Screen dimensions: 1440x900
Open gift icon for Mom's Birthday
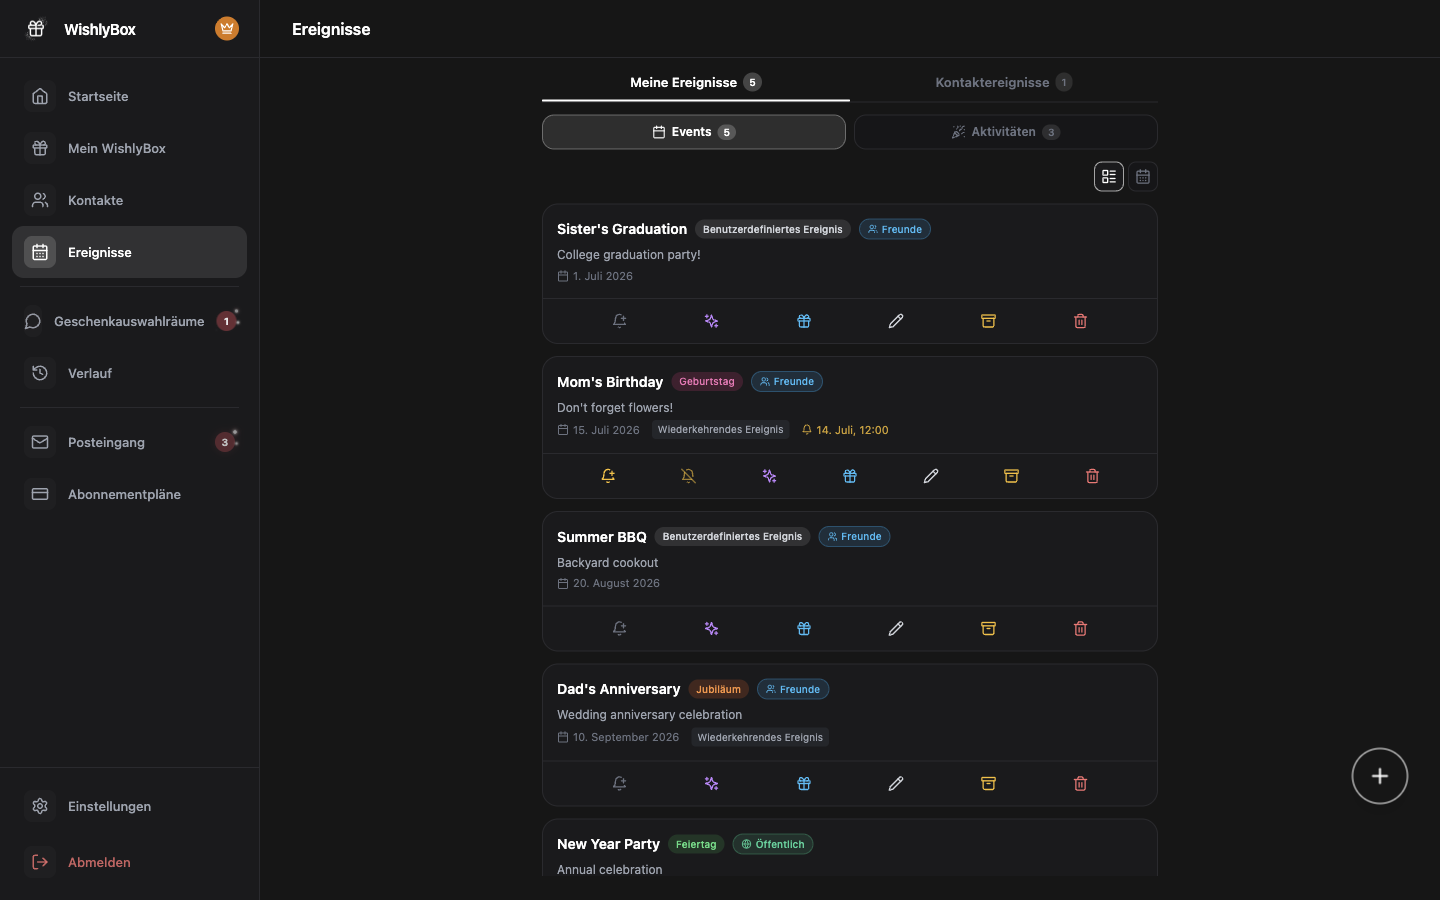coord(850,476)
